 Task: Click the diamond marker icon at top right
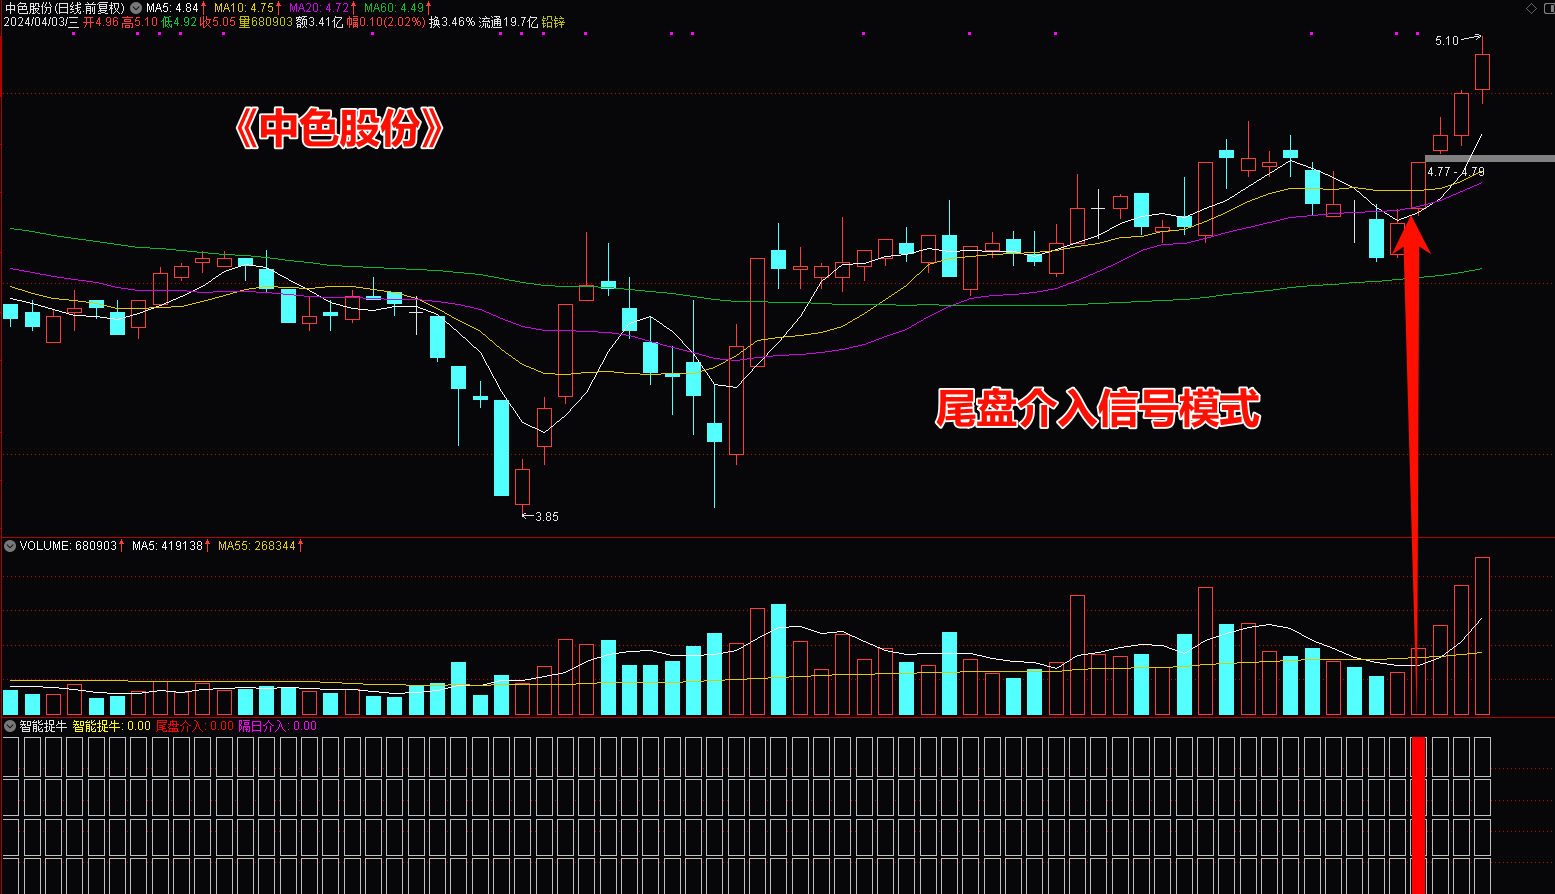[1532, 8]
